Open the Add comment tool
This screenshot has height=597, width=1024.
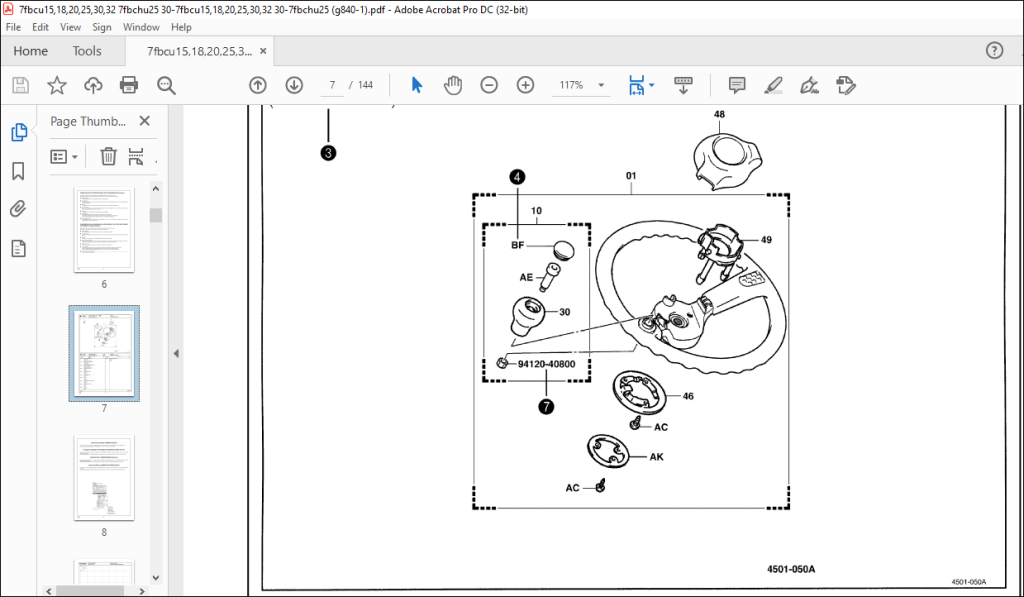[x=737, y=85]
